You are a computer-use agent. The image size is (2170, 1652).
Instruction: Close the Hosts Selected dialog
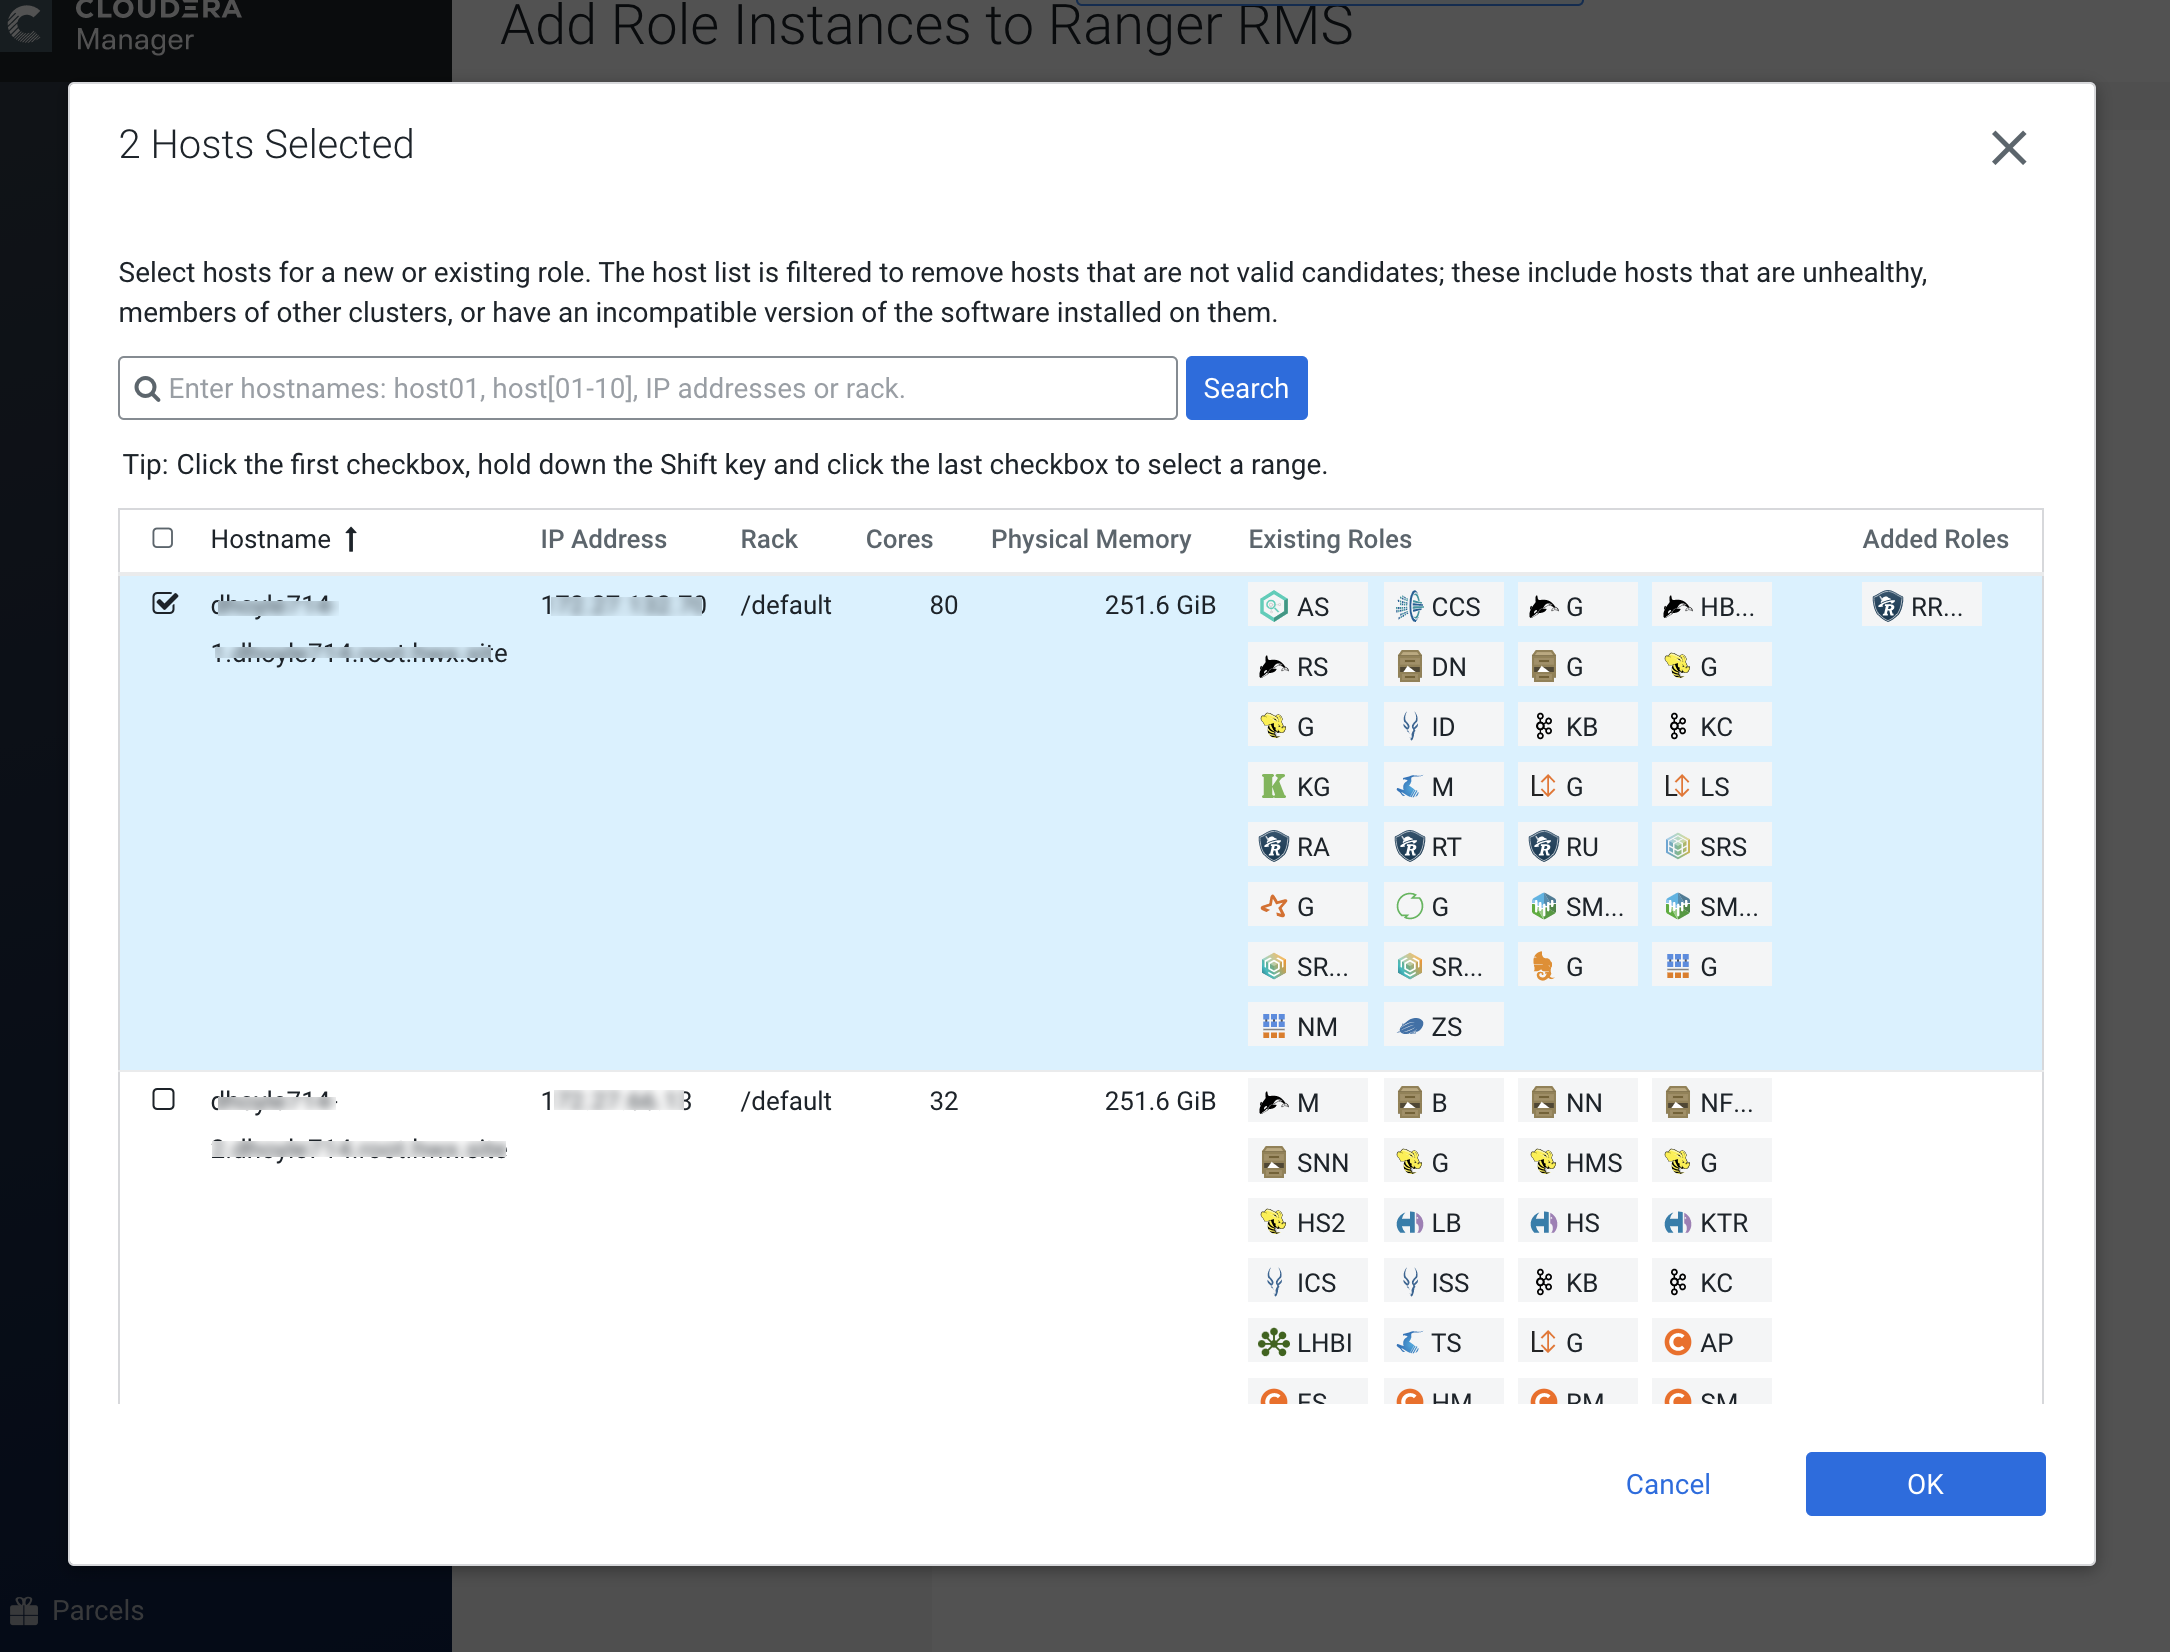2008,148
